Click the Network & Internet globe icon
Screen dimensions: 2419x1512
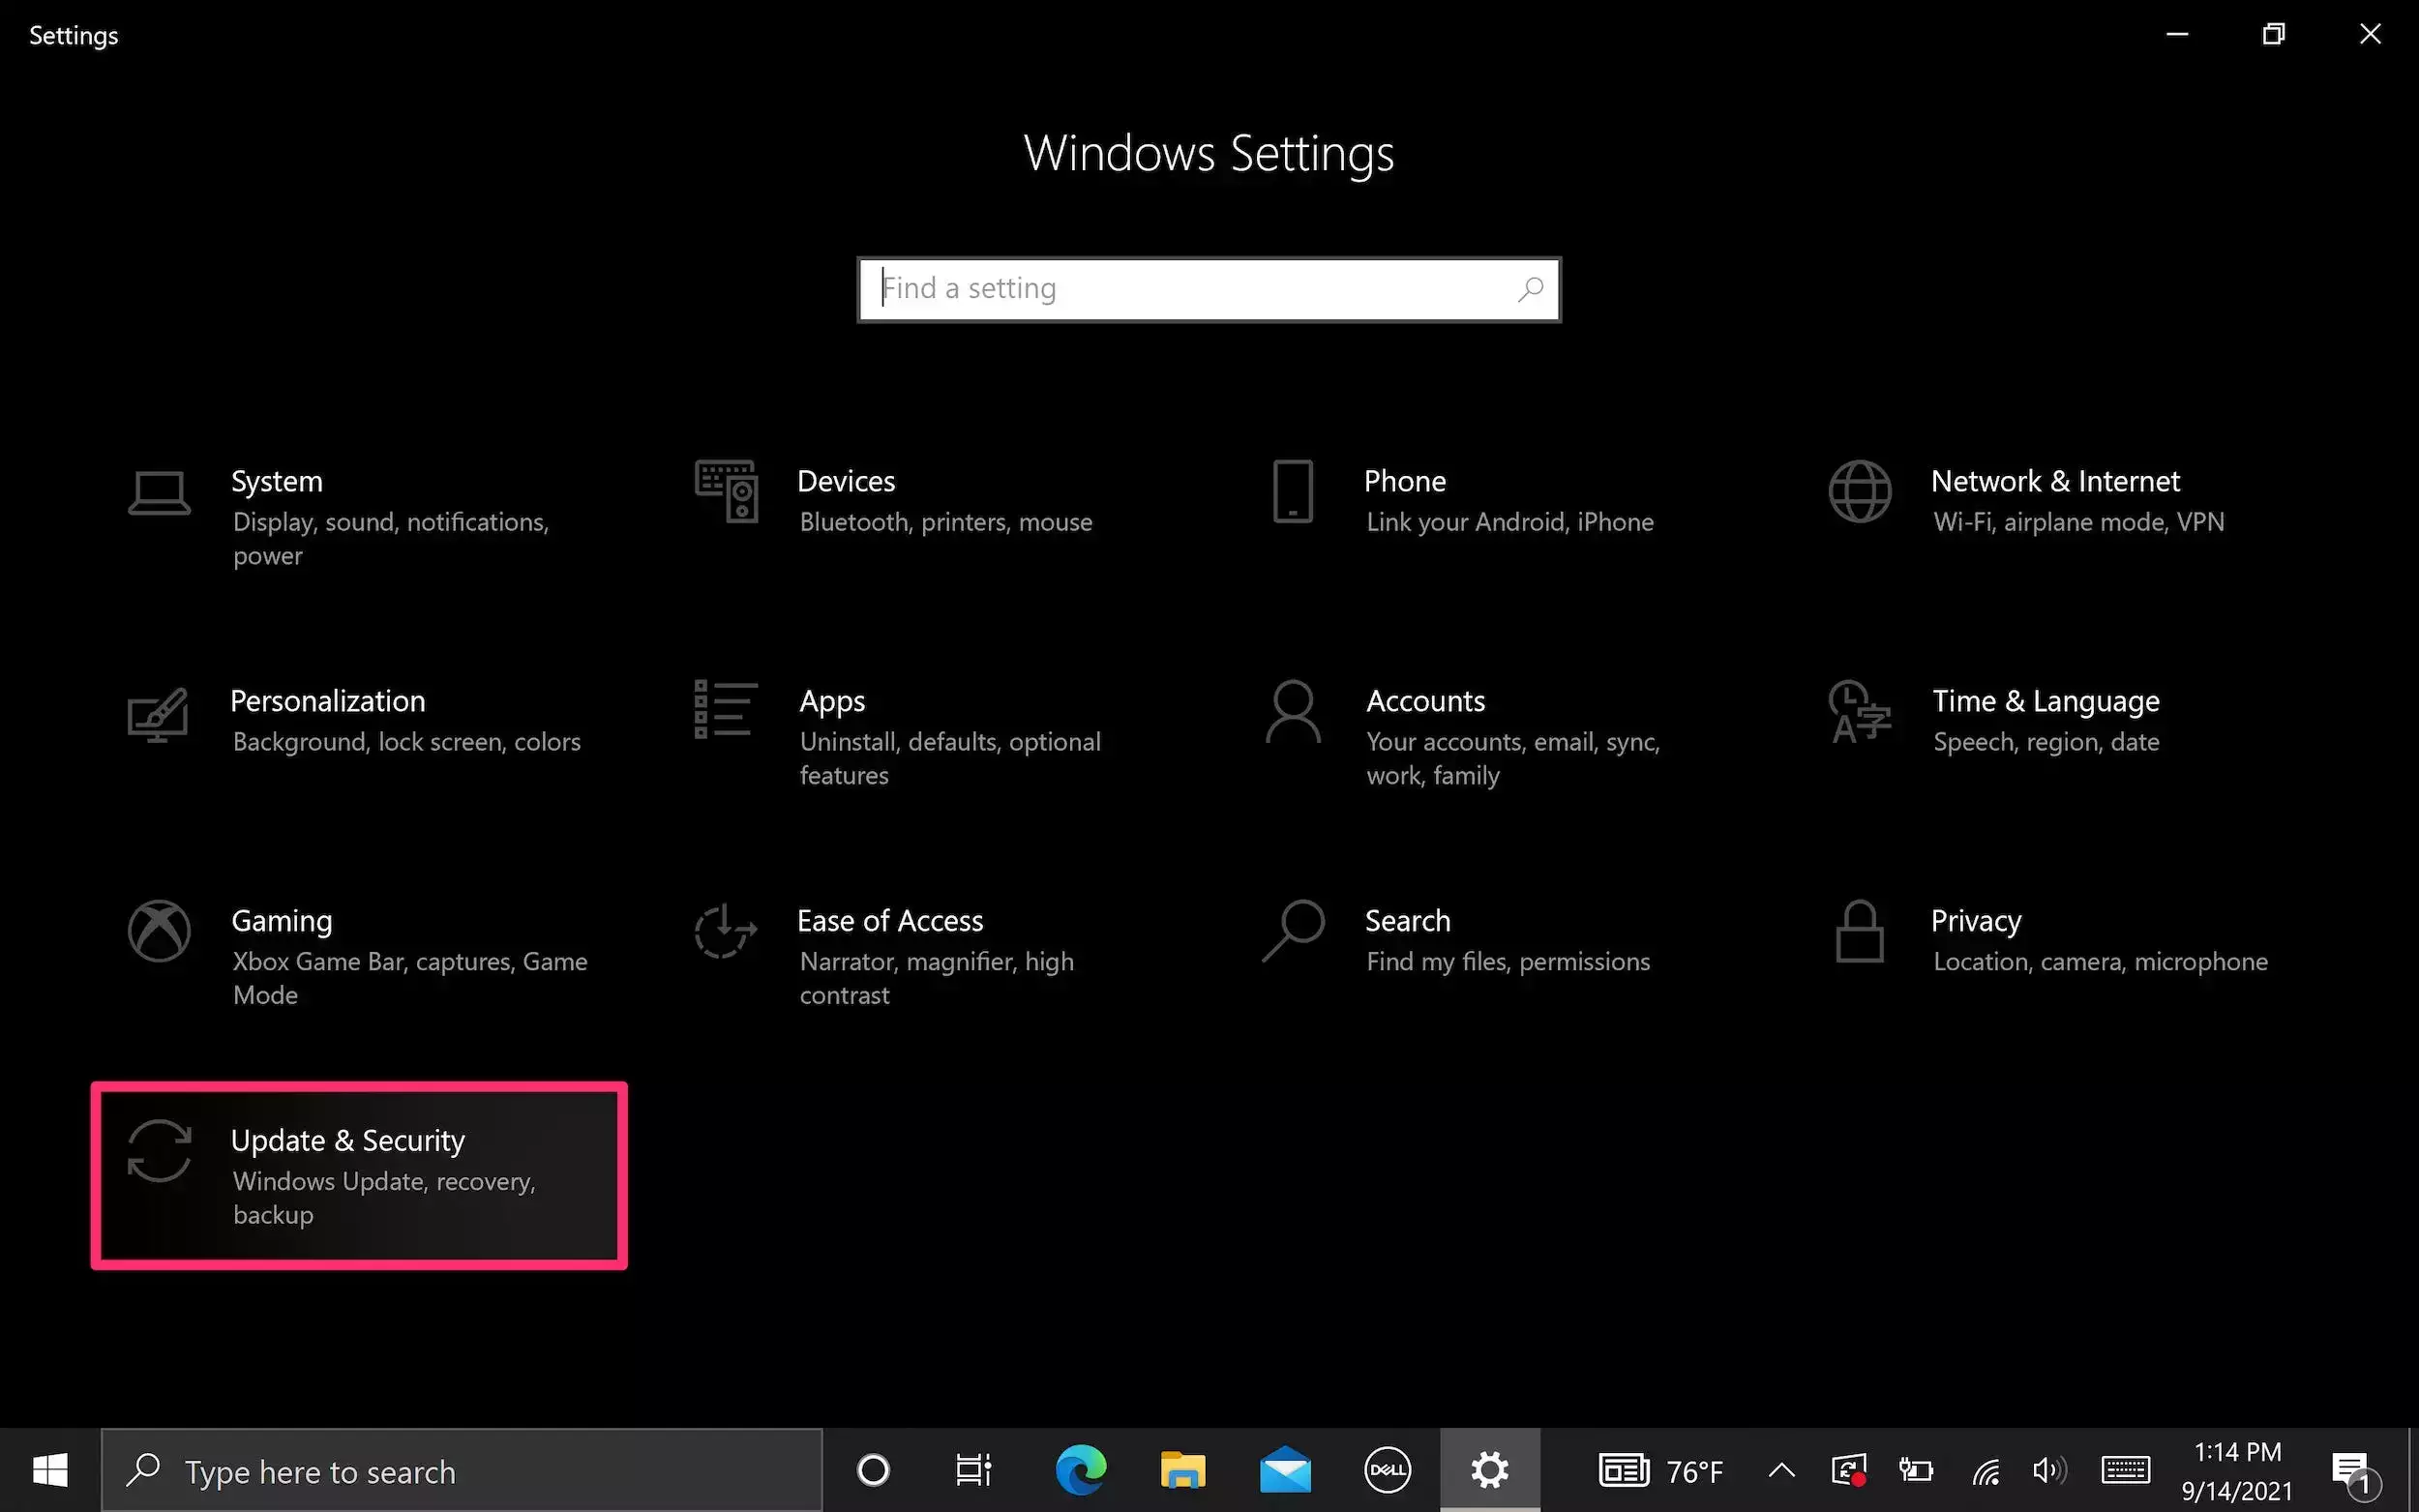coord(1859,491)
